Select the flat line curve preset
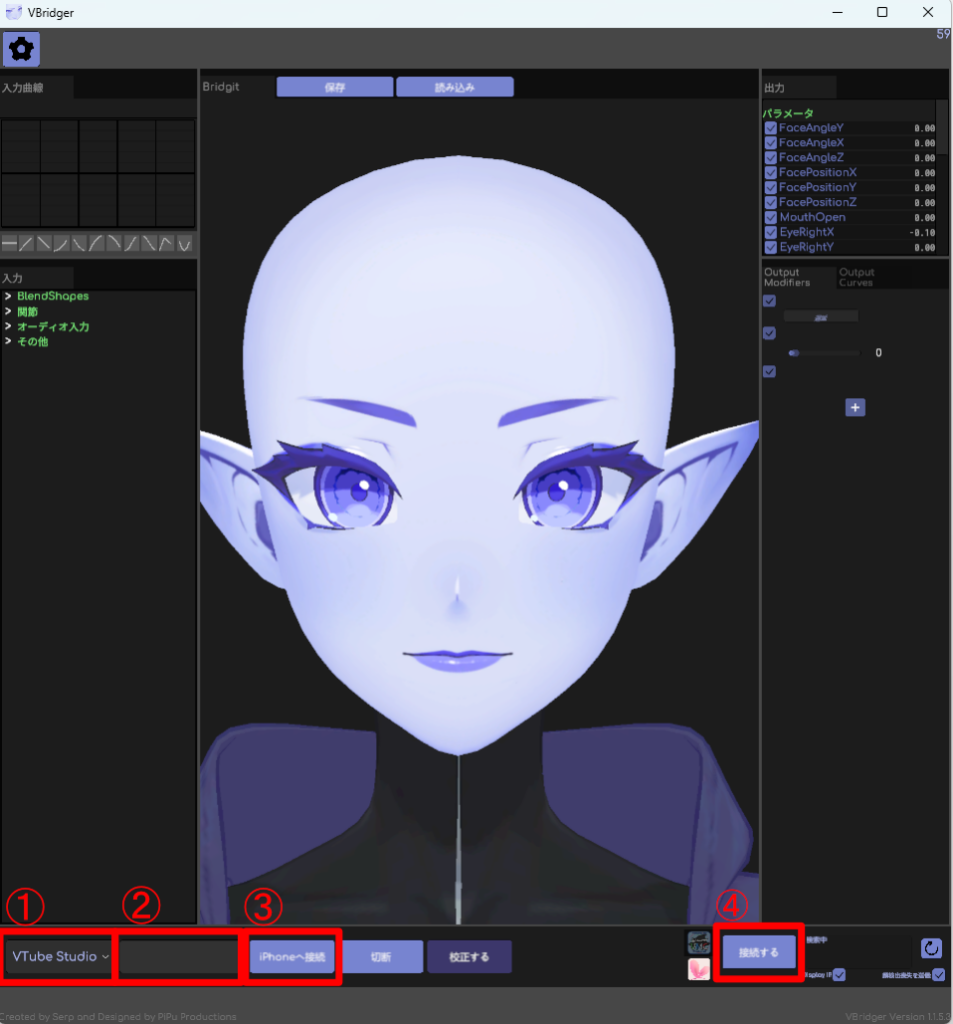The height and width of the screenshot is (1024, 953). pyautogui.click(x=10, y=243)
